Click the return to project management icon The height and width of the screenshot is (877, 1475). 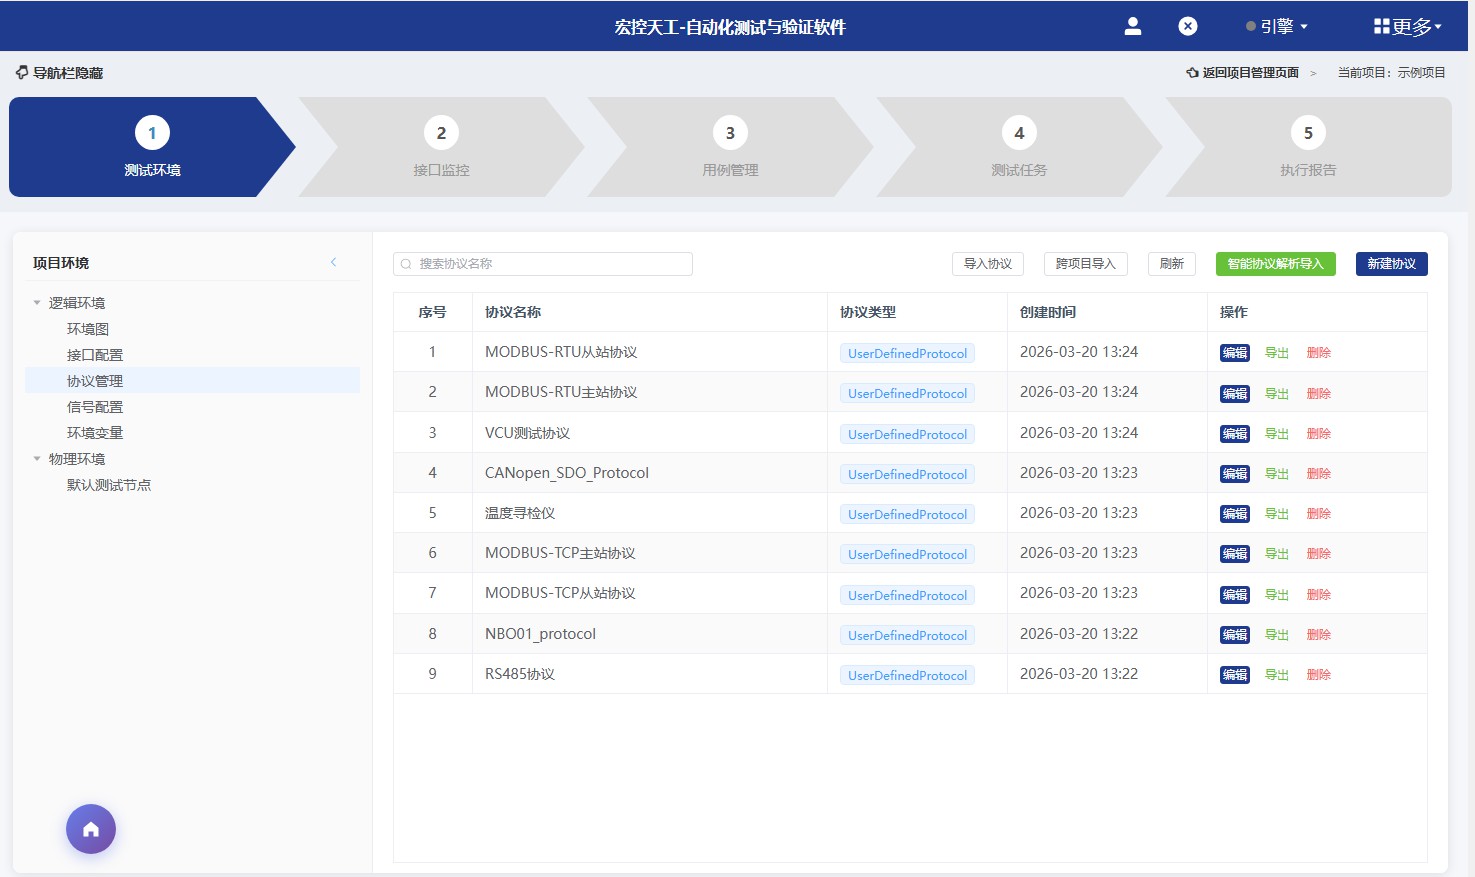[1192, 73]
